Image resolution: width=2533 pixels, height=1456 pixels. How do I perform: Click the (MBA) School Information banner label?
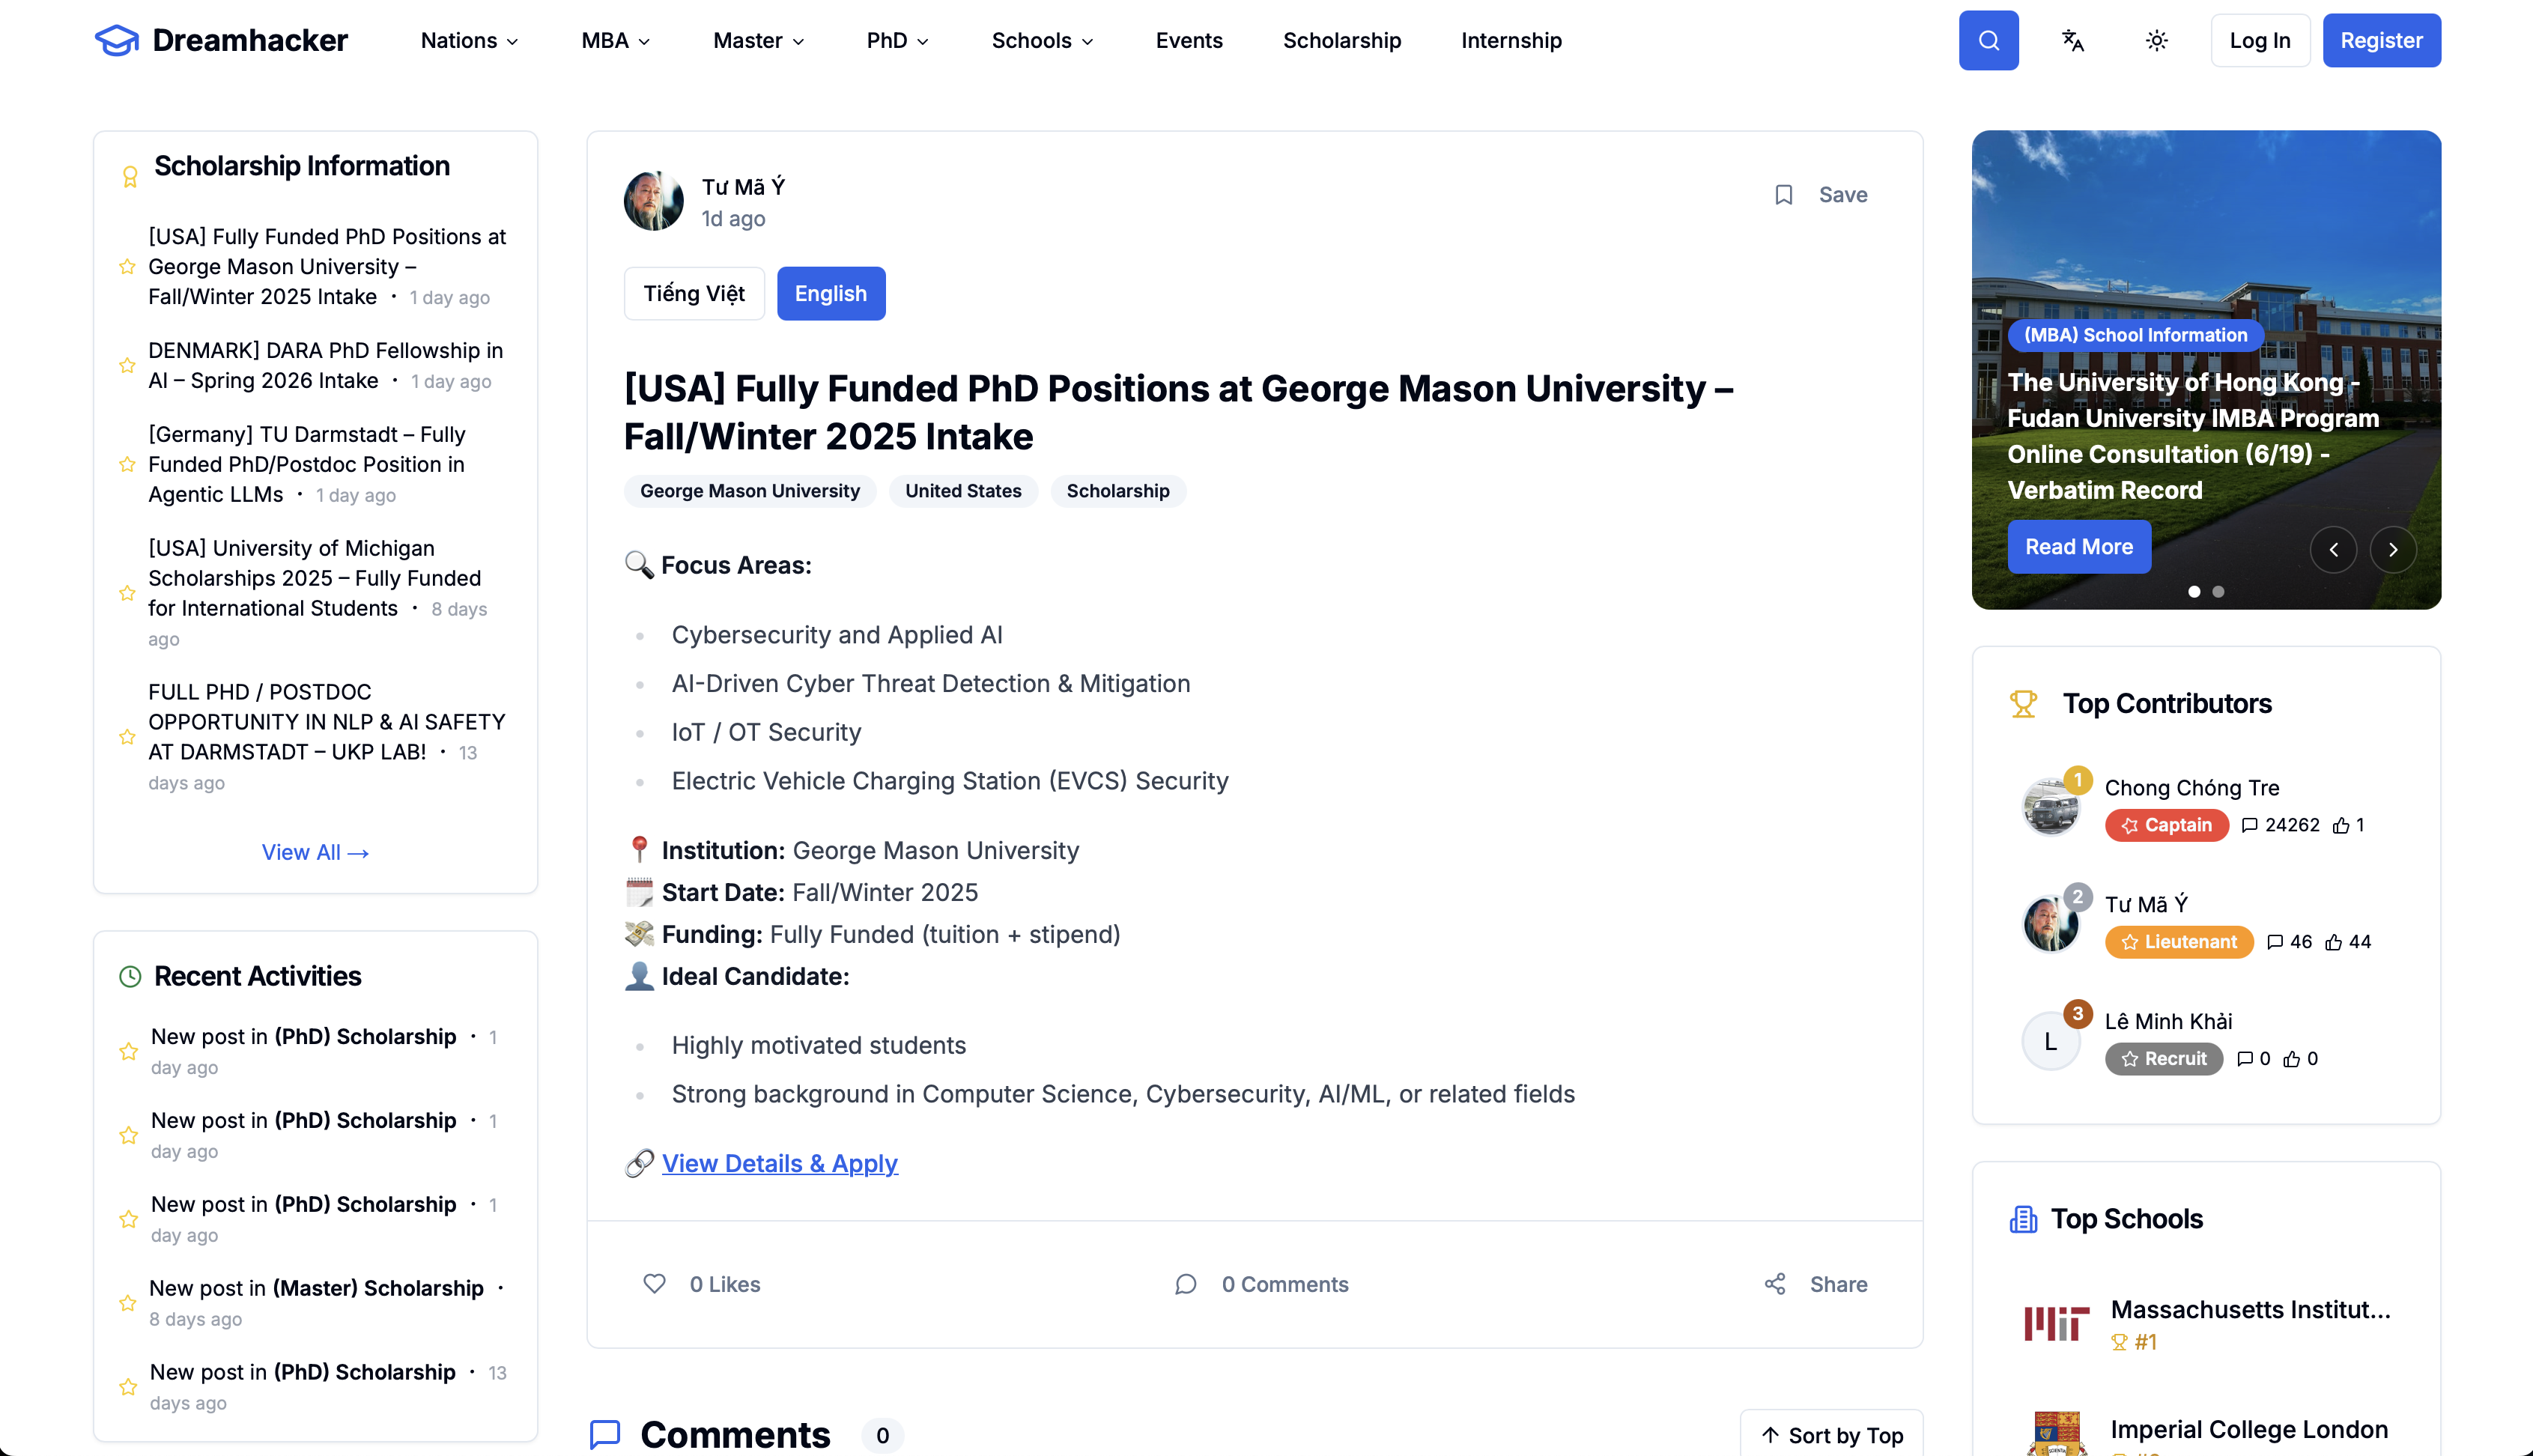[x=2135, y=335]
